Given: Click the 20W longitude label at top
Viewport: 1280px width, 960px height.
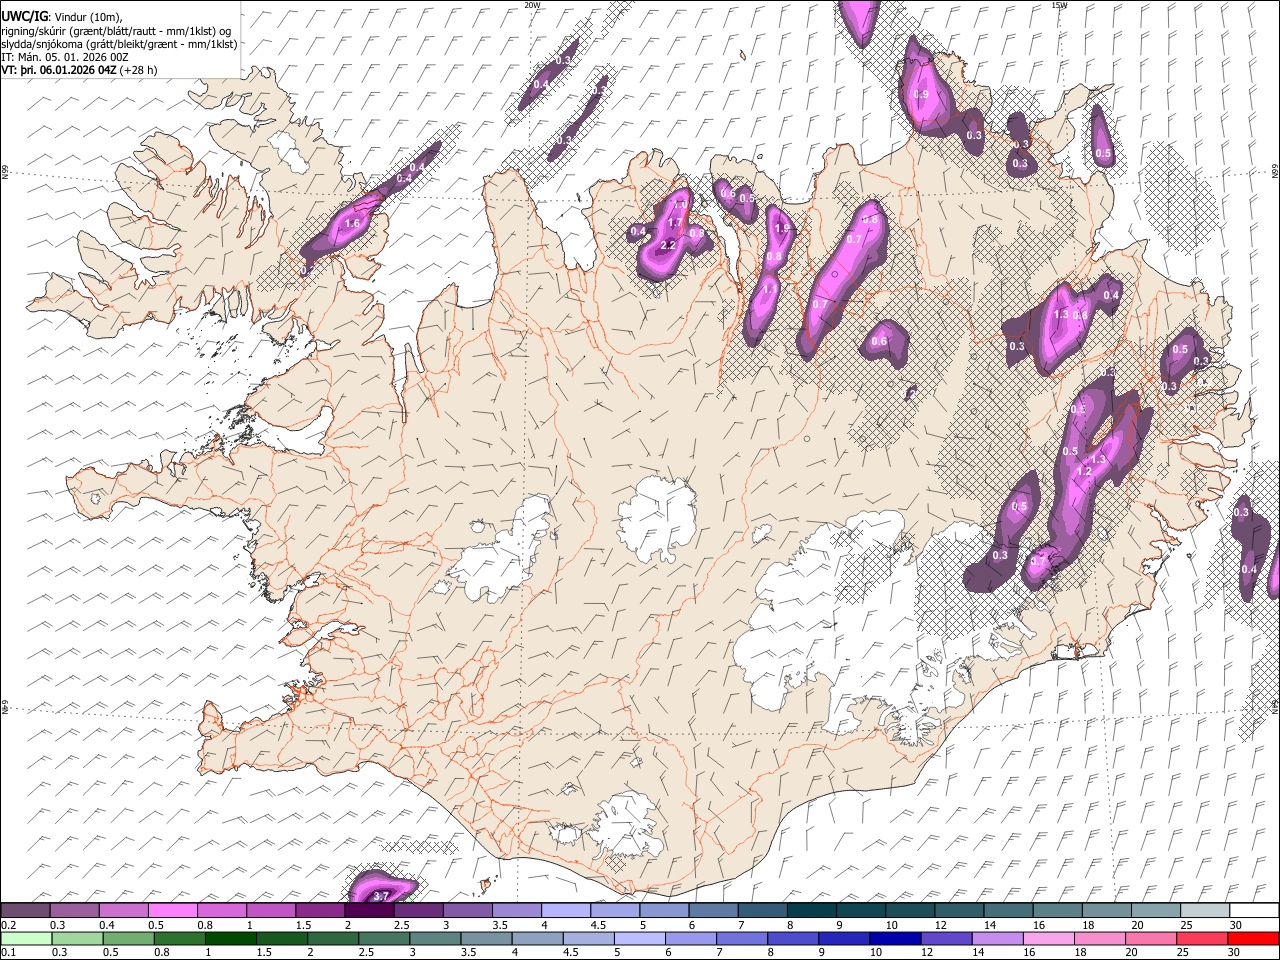Looking at the screenshot, I should pos(532,5).
